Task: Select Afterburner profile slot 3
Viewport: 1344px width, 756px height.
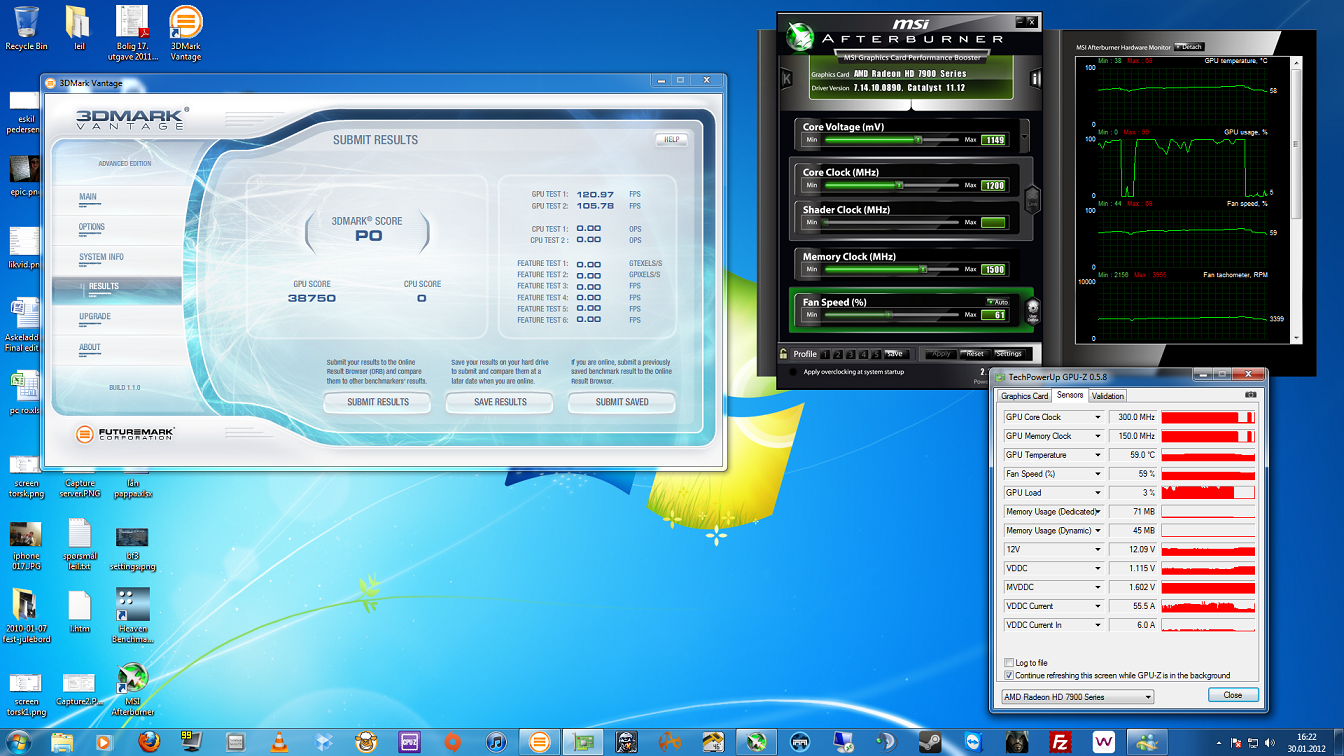Action: click(851, 354)
